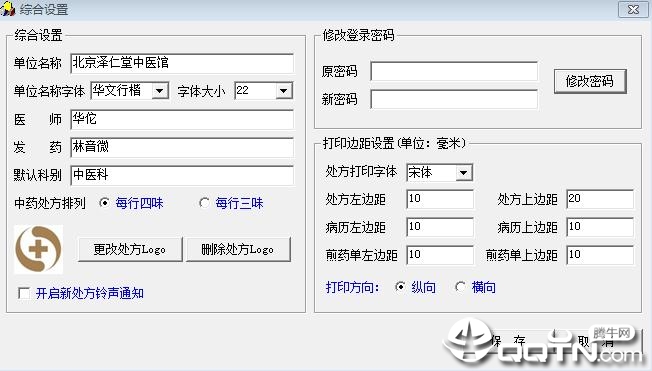Open 字体大小 size dropdown
The width and height of the screenshot is (652, 371).
tap(284, 91)
